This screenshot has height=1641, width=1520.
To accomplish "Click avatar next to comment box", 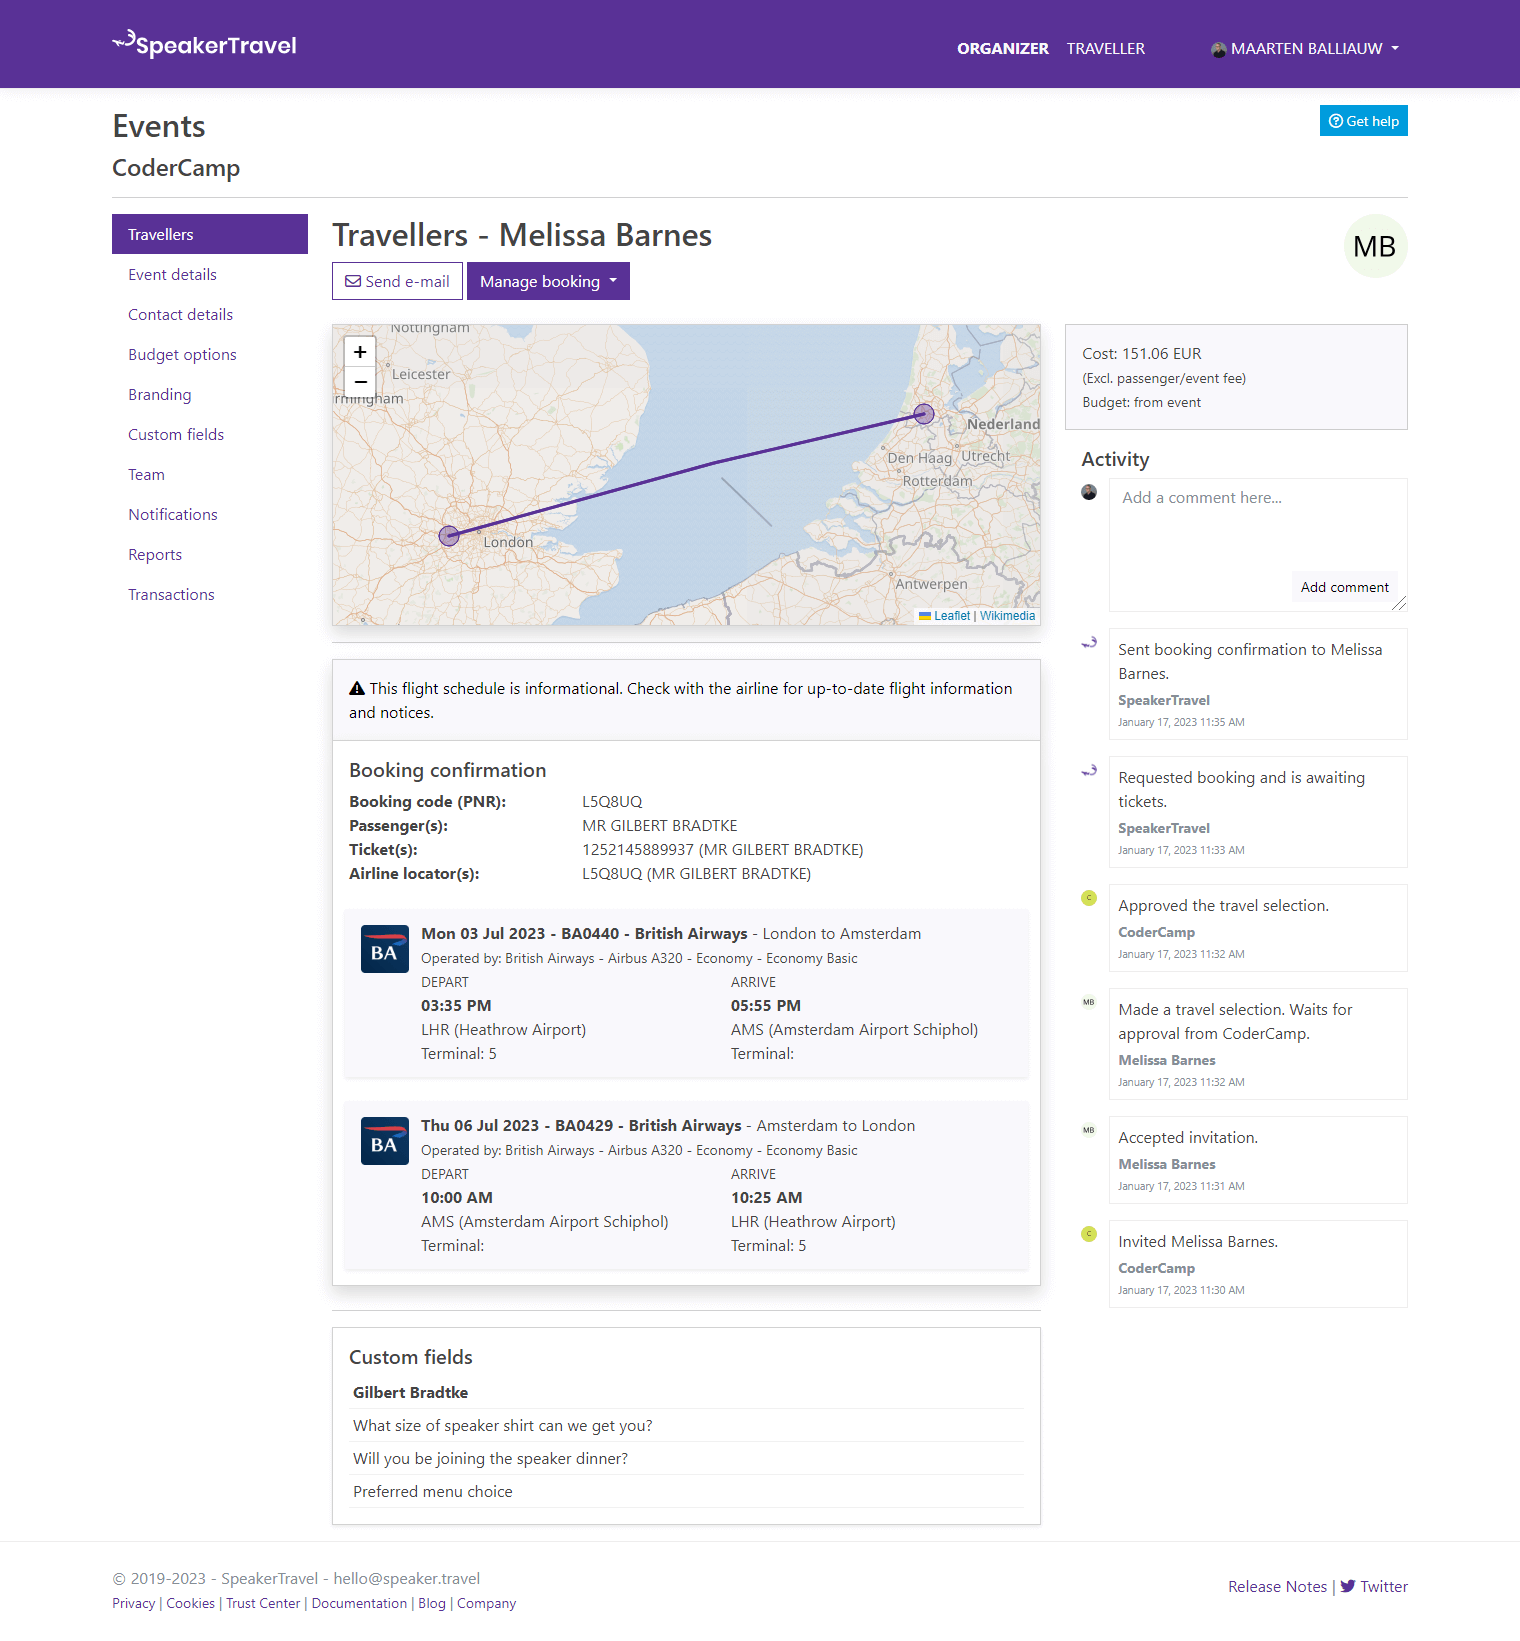I will 1089,492.
